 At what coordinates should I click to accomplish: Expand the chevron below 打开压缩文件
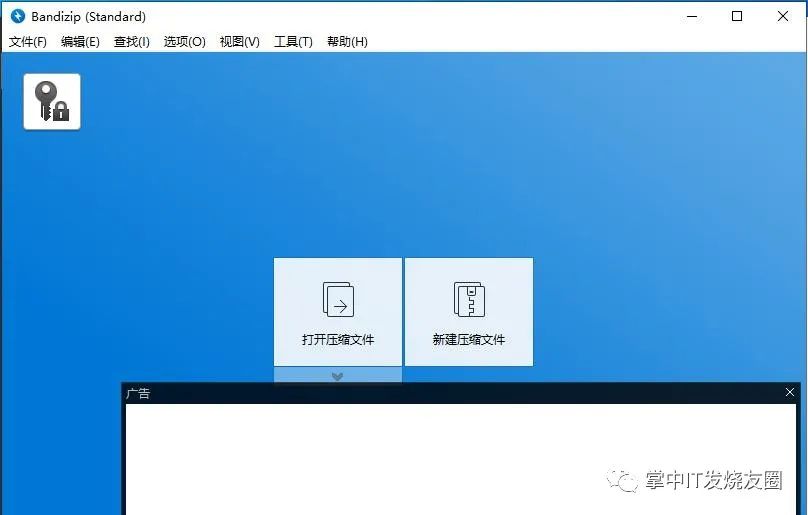click(x=338, y=376)
